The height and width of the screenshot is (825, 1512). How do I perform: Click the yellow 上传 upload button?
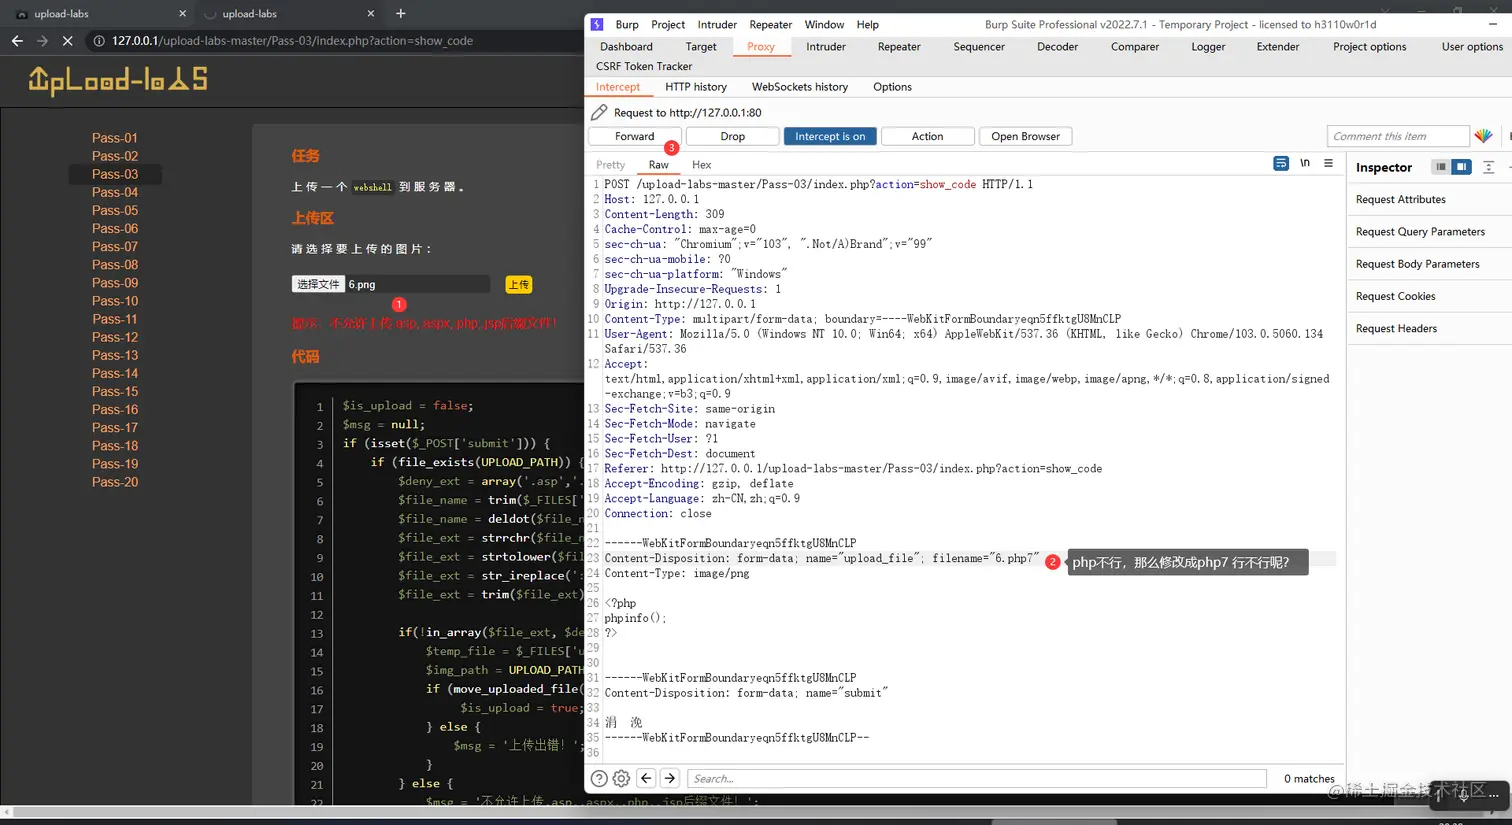point(519,285)
